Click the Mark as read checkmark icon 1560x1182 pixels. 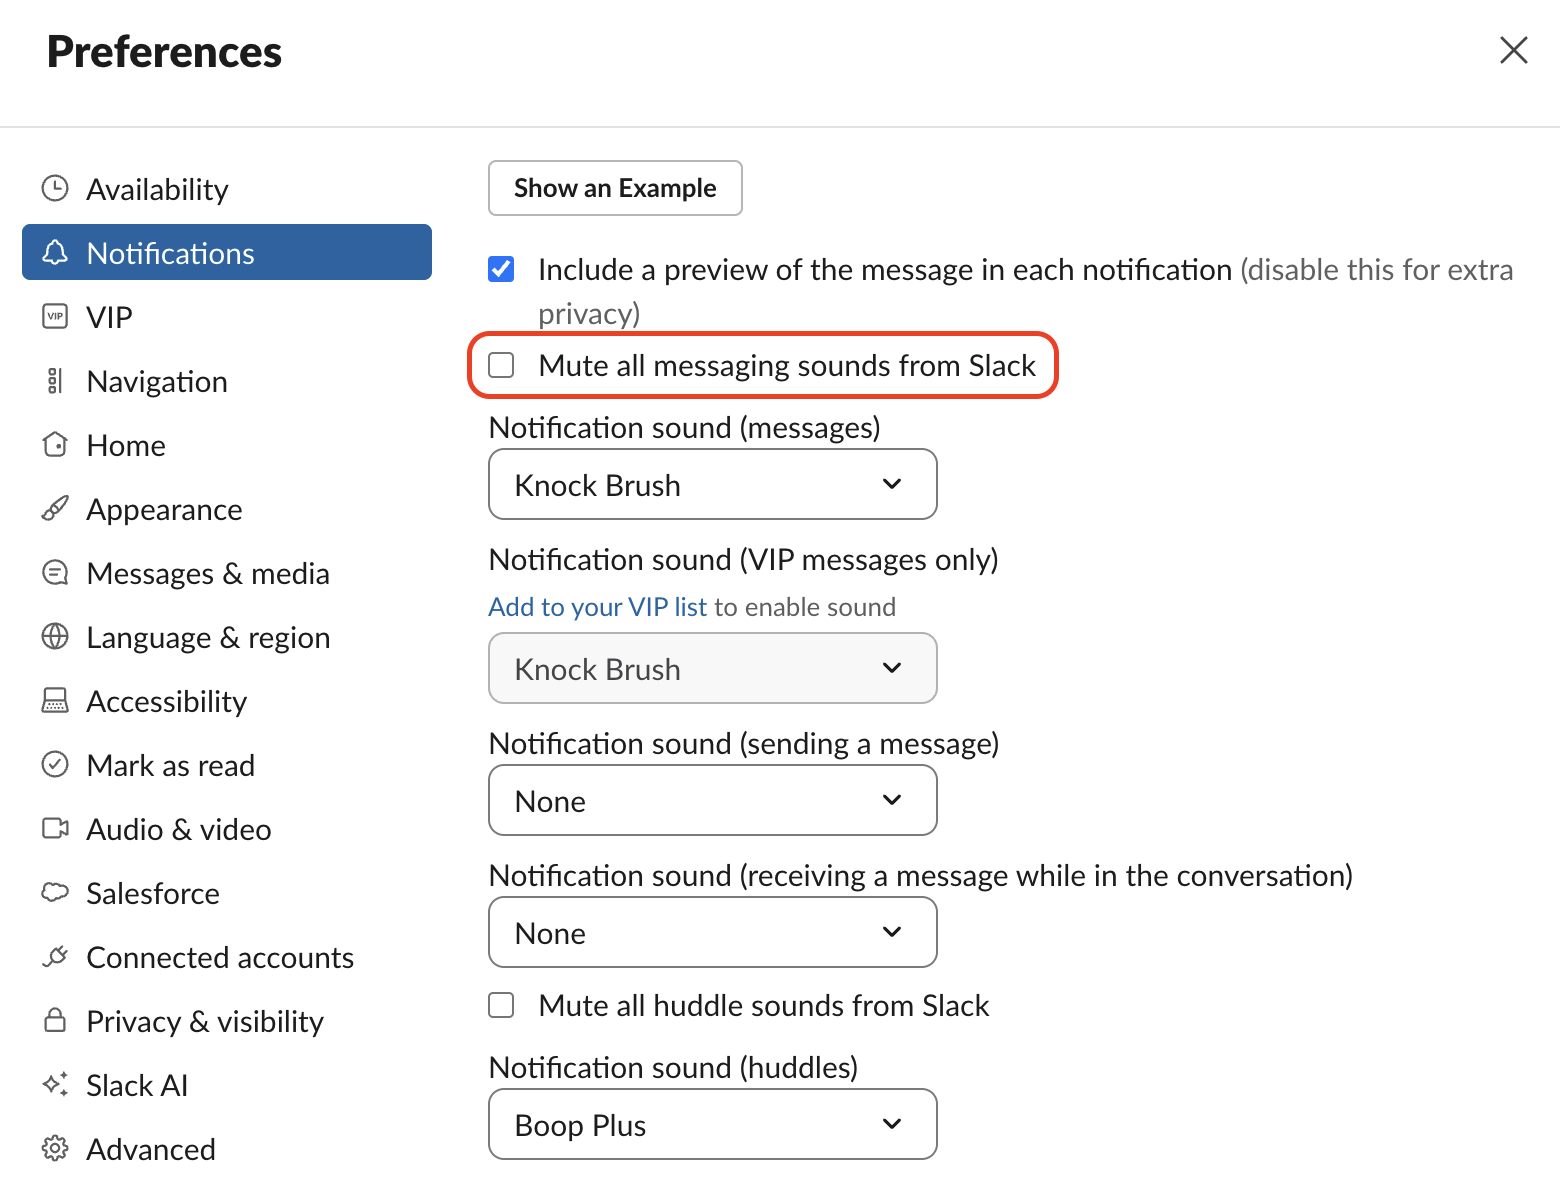point(55,764)
